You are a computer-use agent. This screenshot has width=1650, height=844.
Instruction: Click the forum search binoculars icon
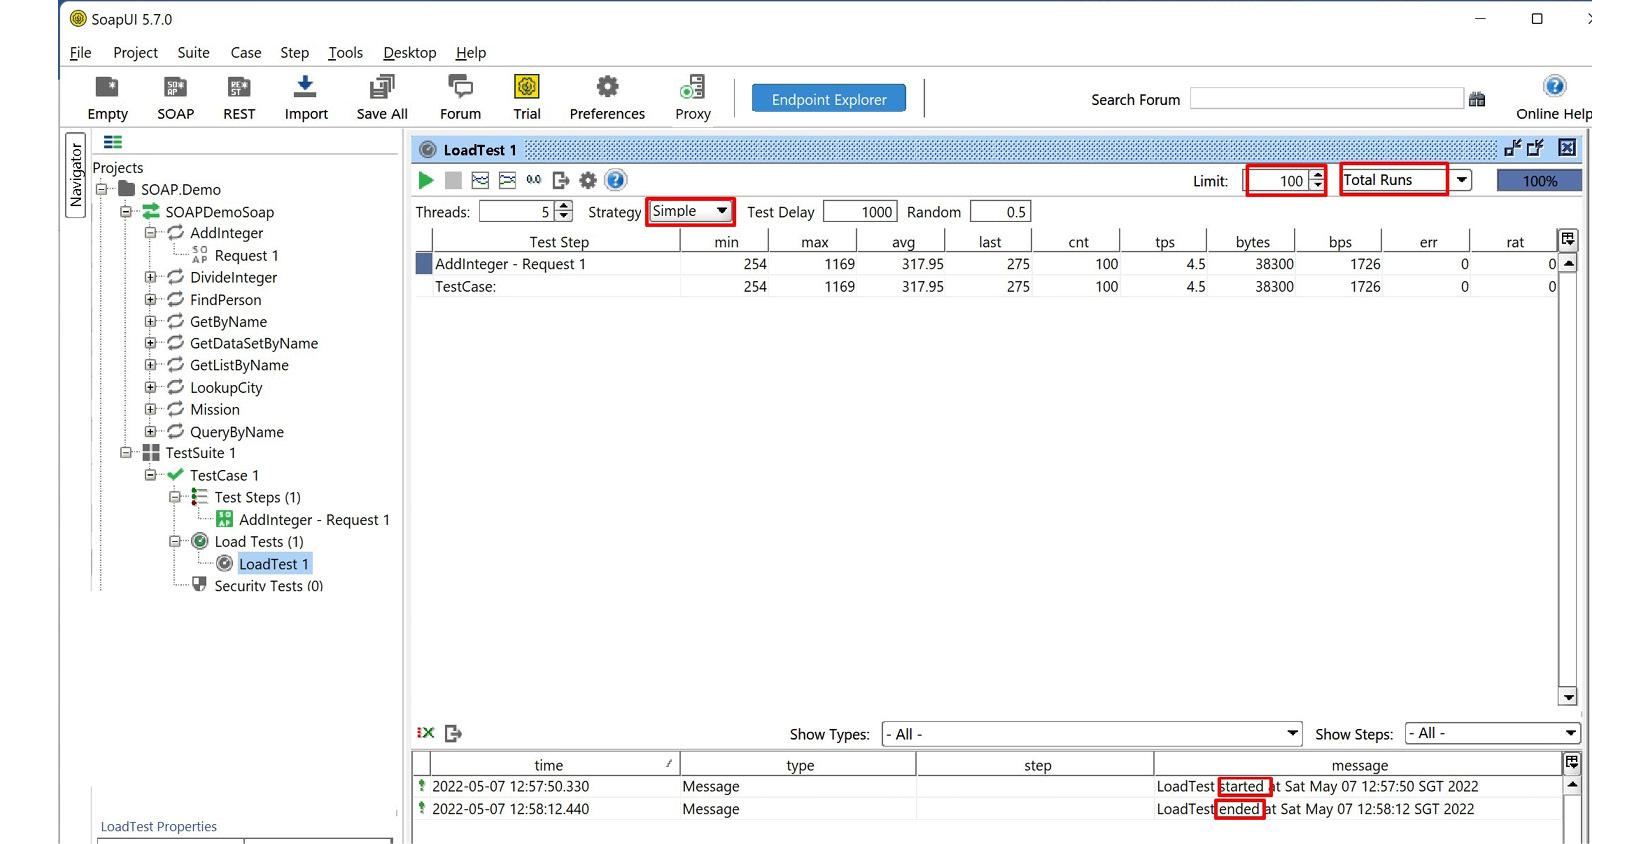coord(1477,99)
